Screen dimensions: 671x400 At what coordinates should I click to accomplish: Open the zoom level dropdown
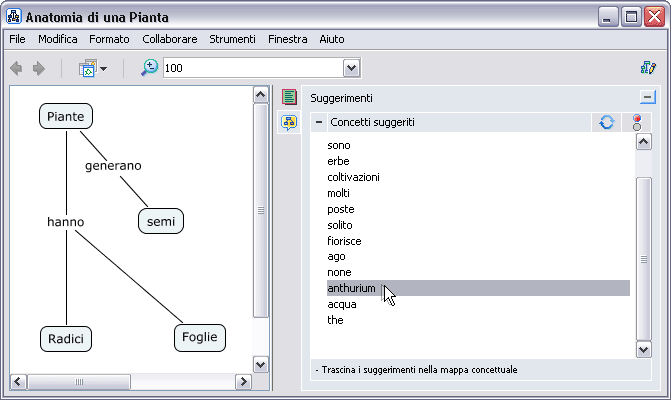tap(351, 68)
